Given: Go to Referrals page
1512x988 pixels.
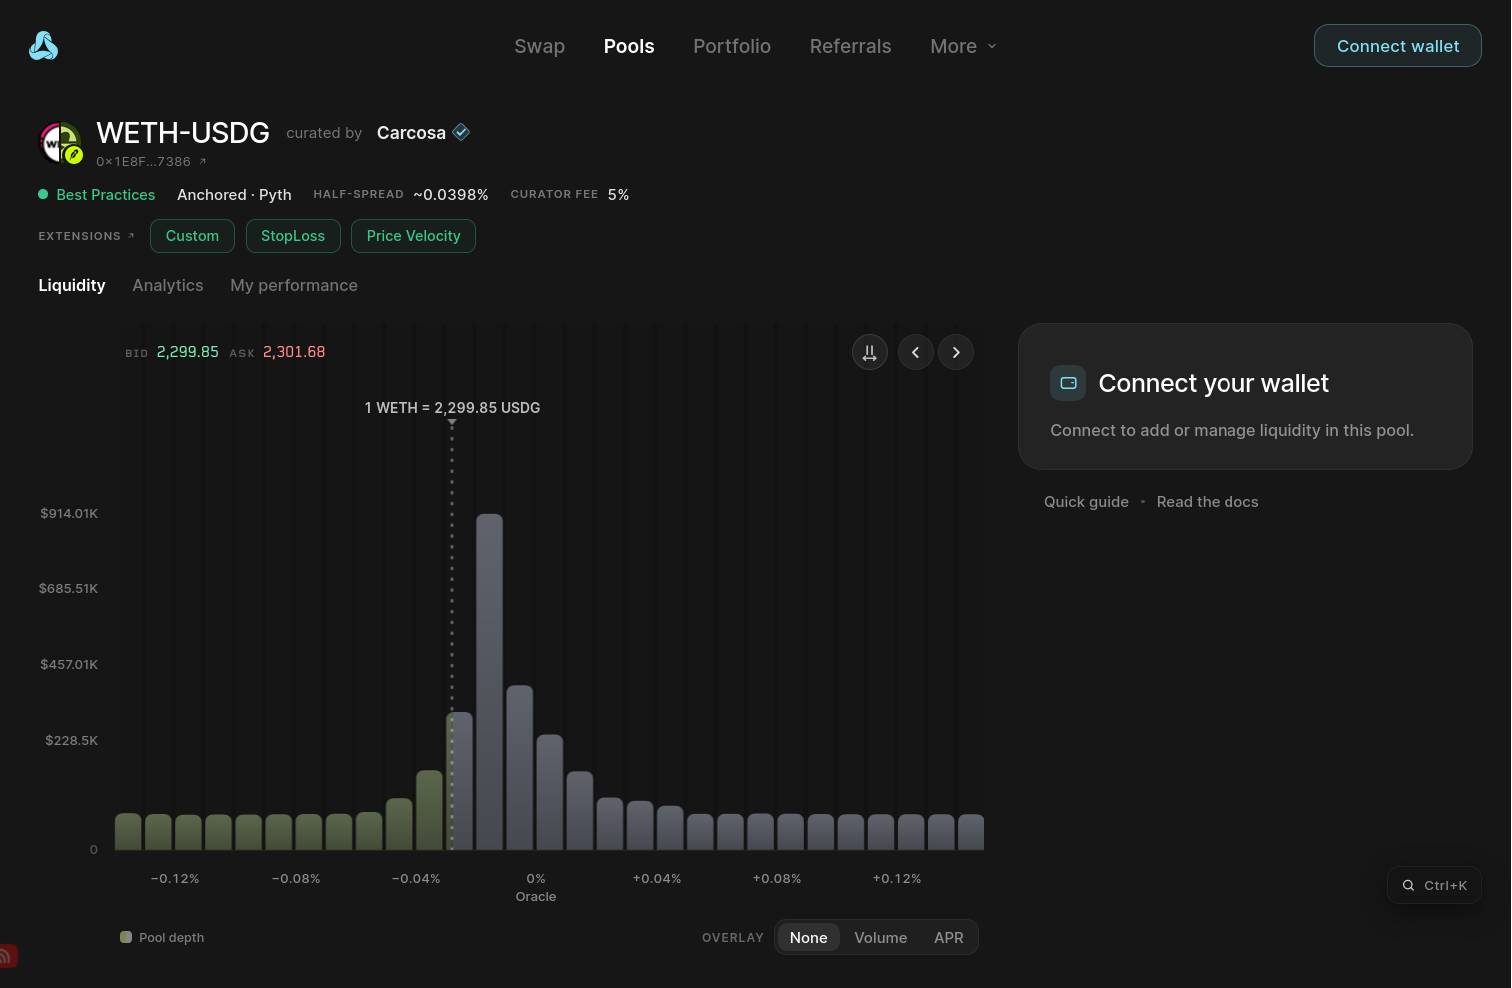Looking at the screenshot, I should click(850, 46).
